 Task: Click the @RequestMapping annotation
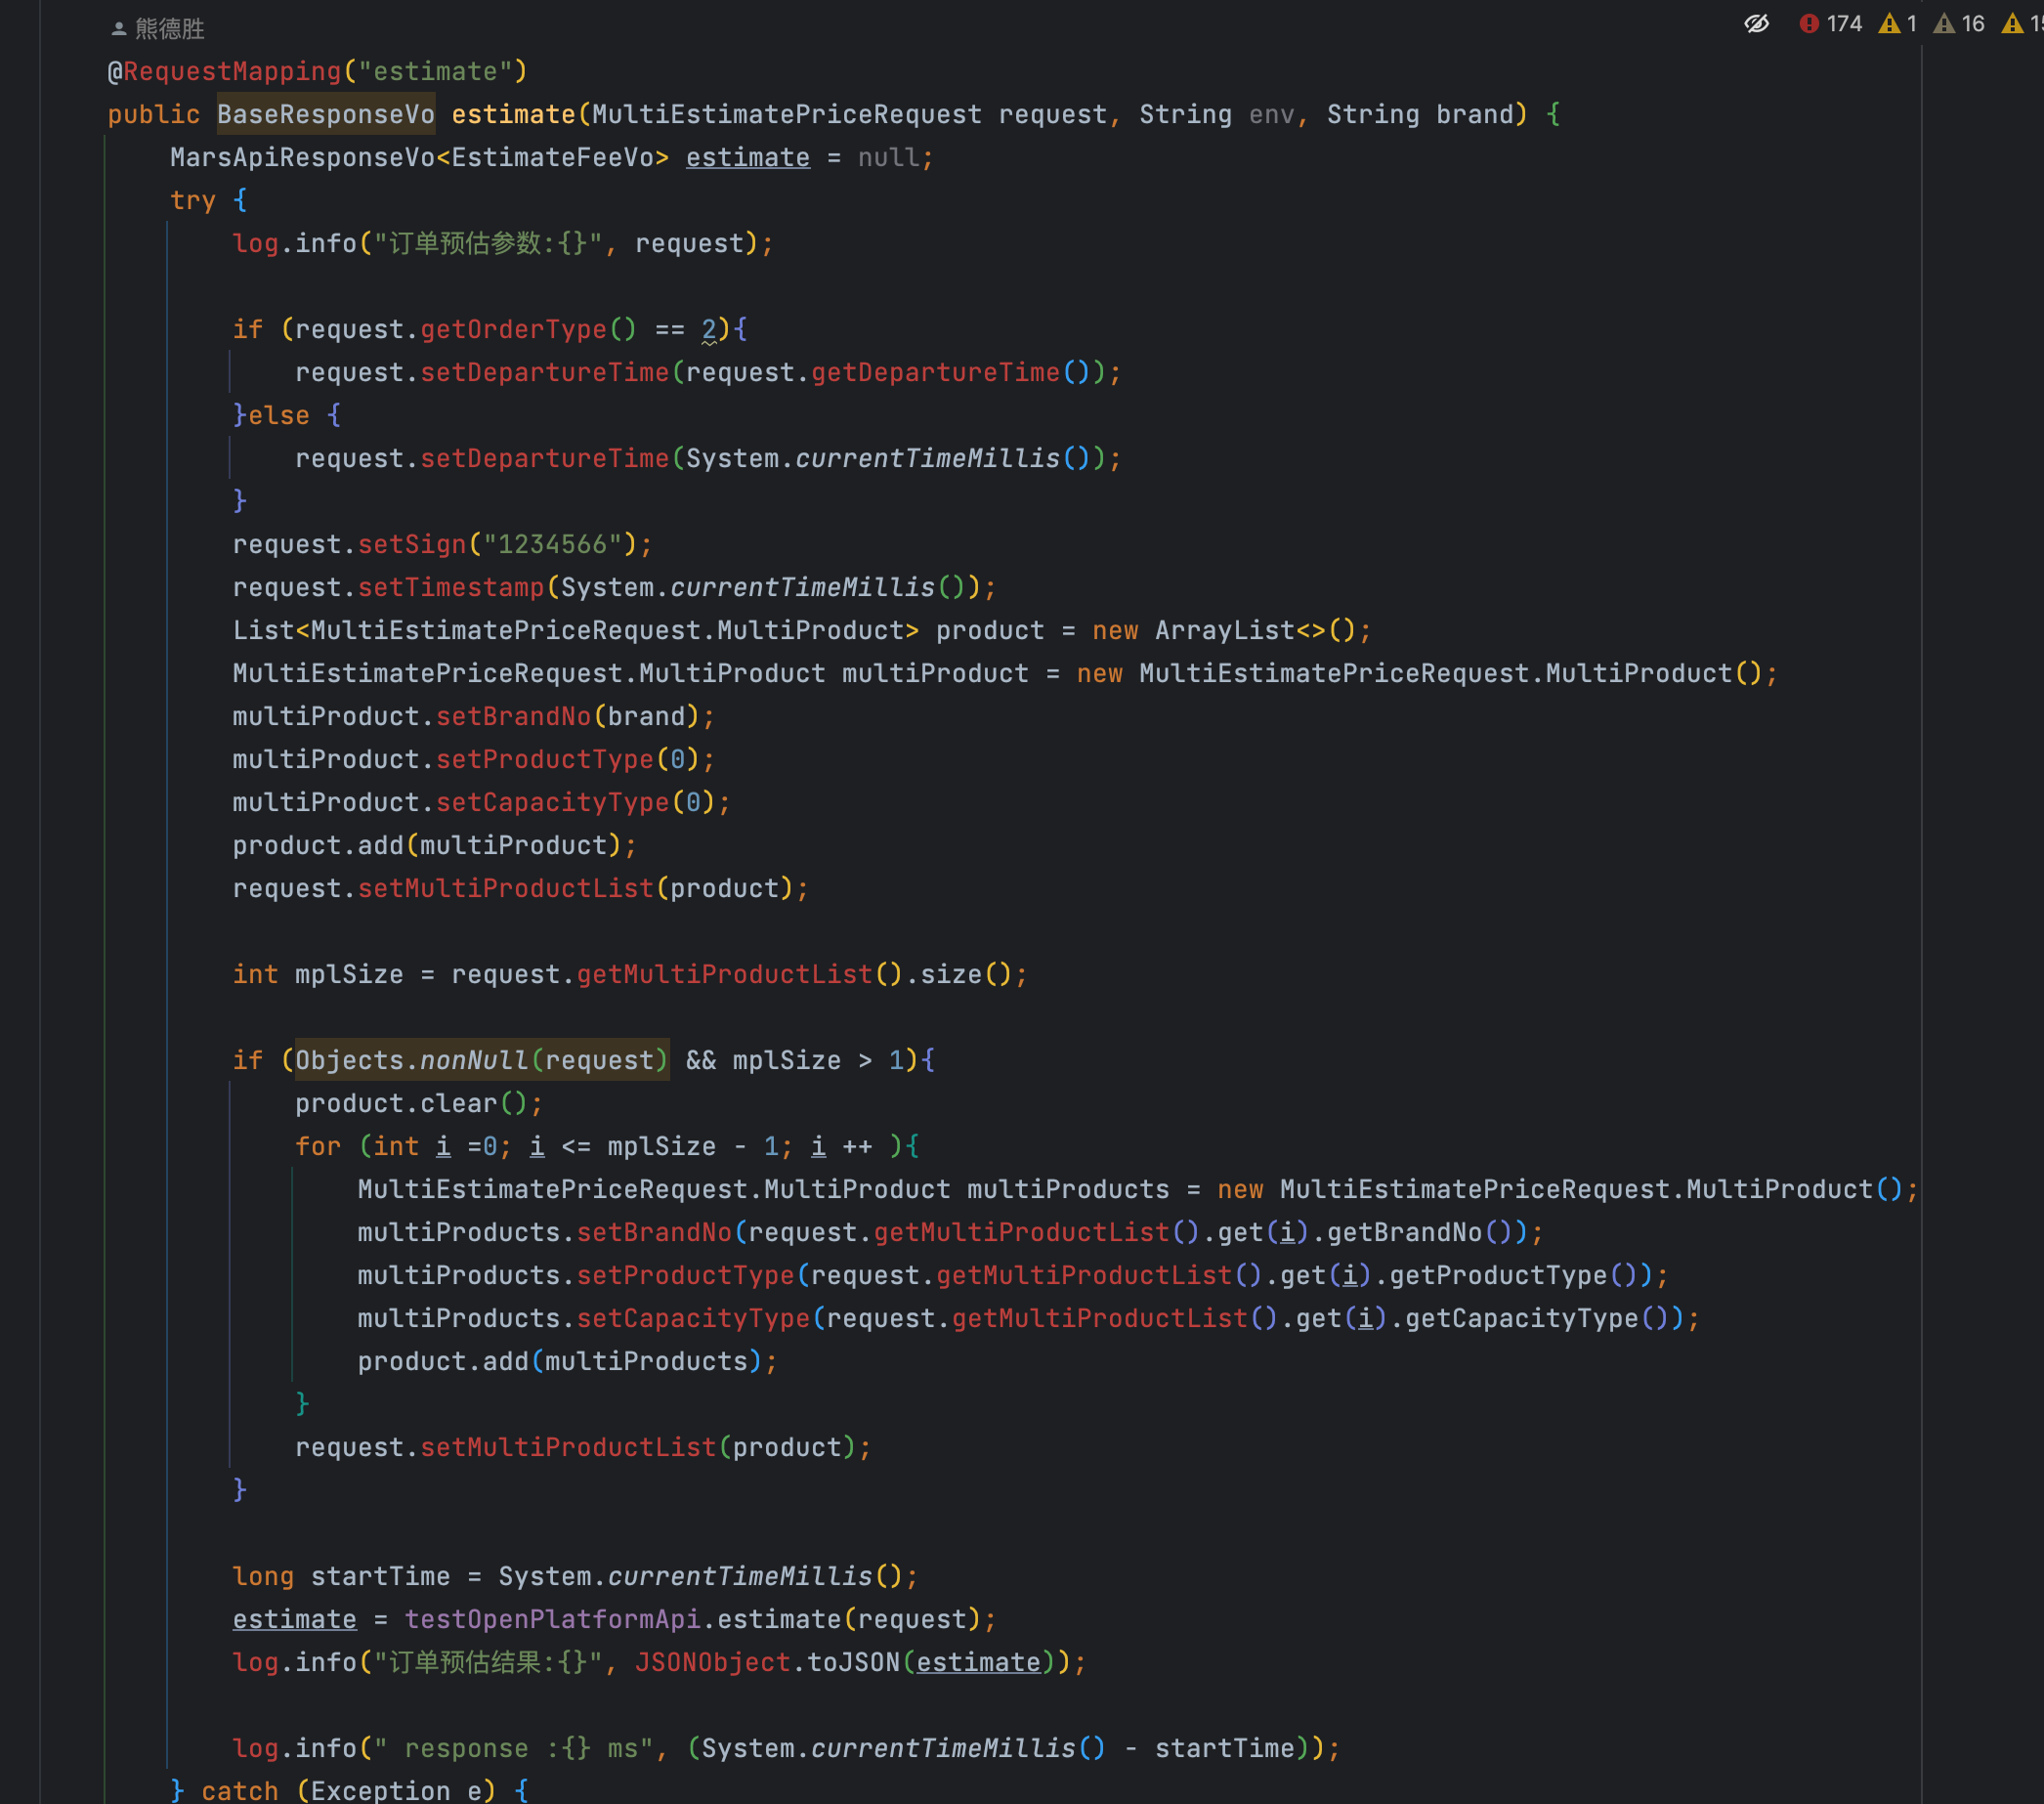pos(224,71)
